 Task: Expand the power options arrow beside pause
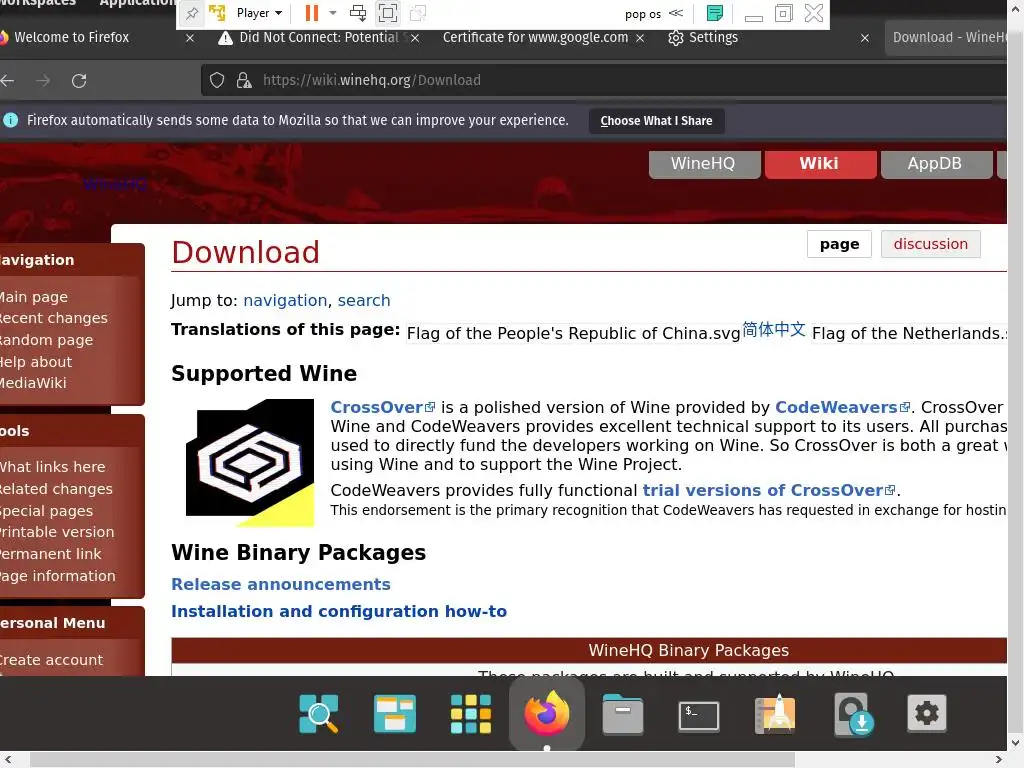332,13
